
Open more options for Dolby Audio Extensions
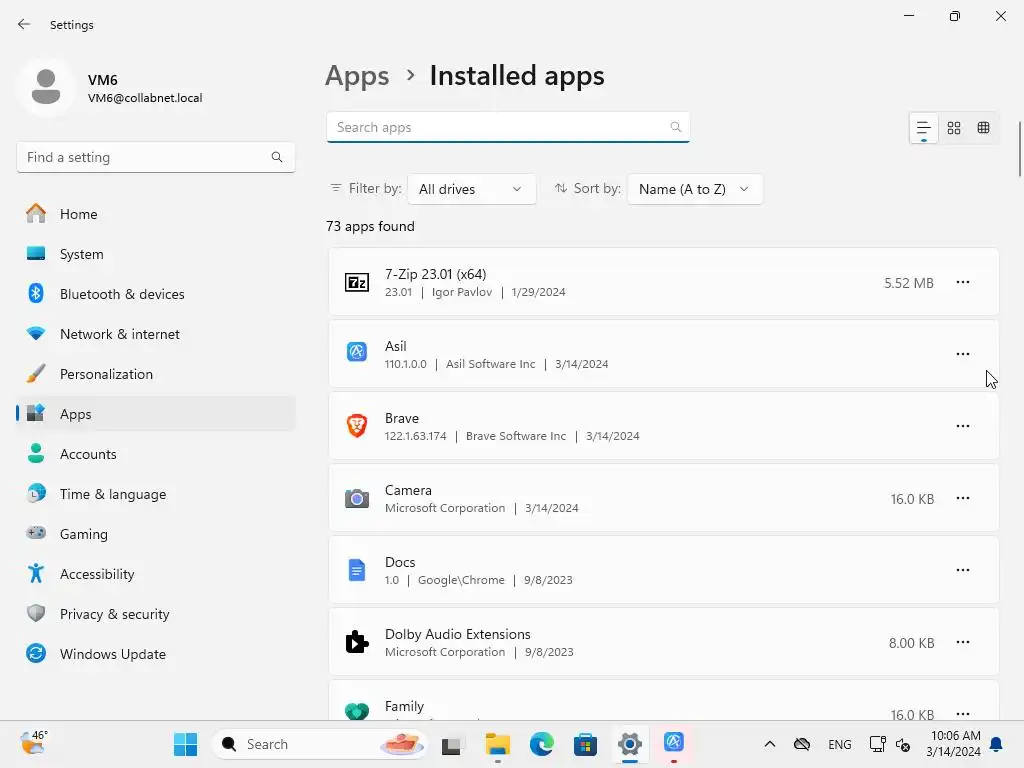tap(963, 642)
